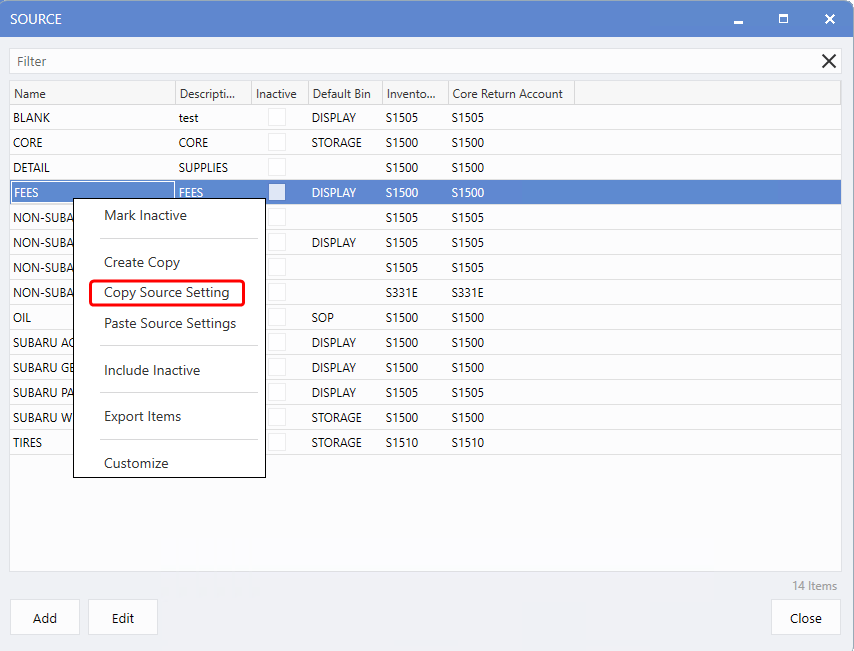Click Export Items in context menu
854x651 pixels.
143,417
